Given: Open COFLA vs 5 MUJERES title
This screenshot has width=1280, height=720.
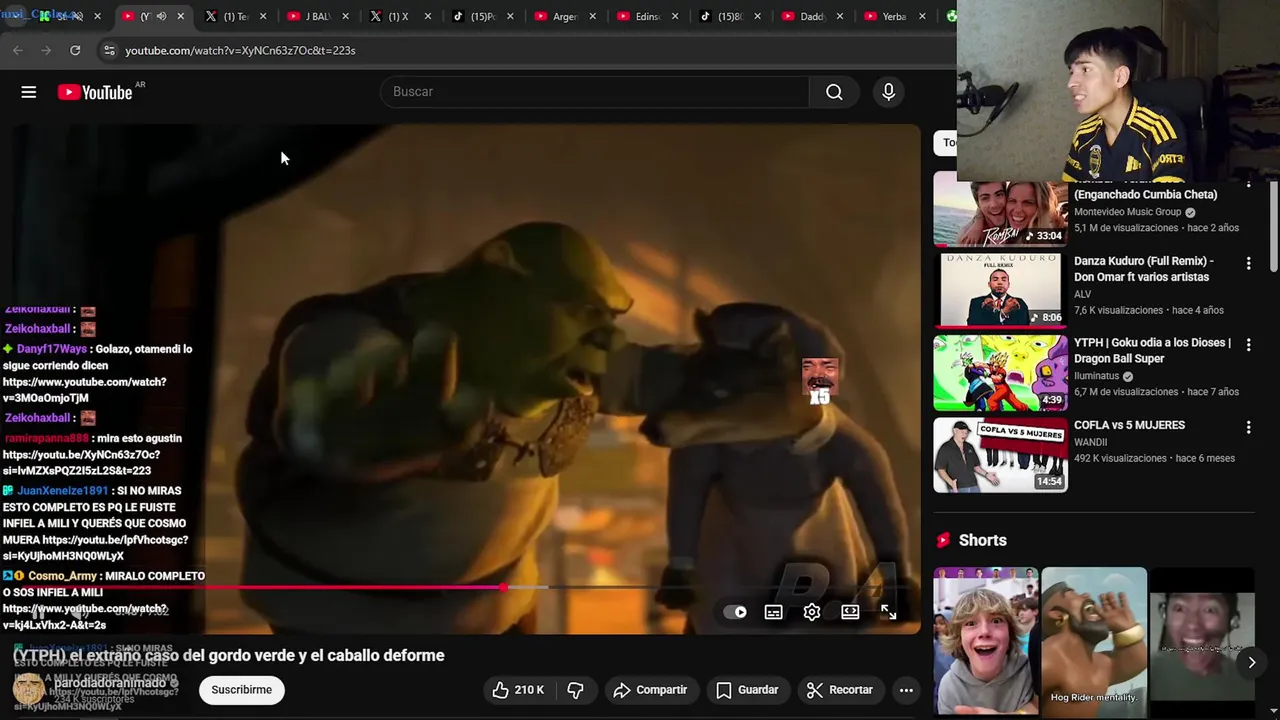Looking at the screenshot, I should [x=1129, y=425].
